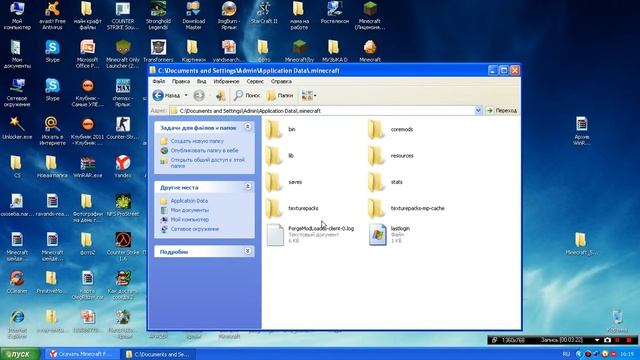Image resolution: width=640 pixels, height=360 pixels.
Task: Open the Сервис menu
Action: [255, 81]
